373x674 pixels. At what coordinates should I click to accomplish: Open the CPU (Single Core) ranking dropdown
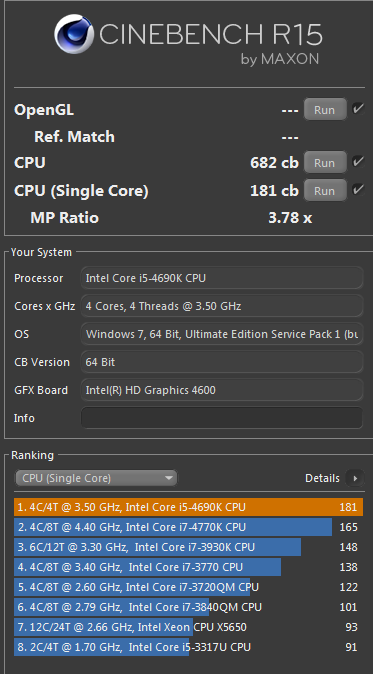[x=96, y=478]
